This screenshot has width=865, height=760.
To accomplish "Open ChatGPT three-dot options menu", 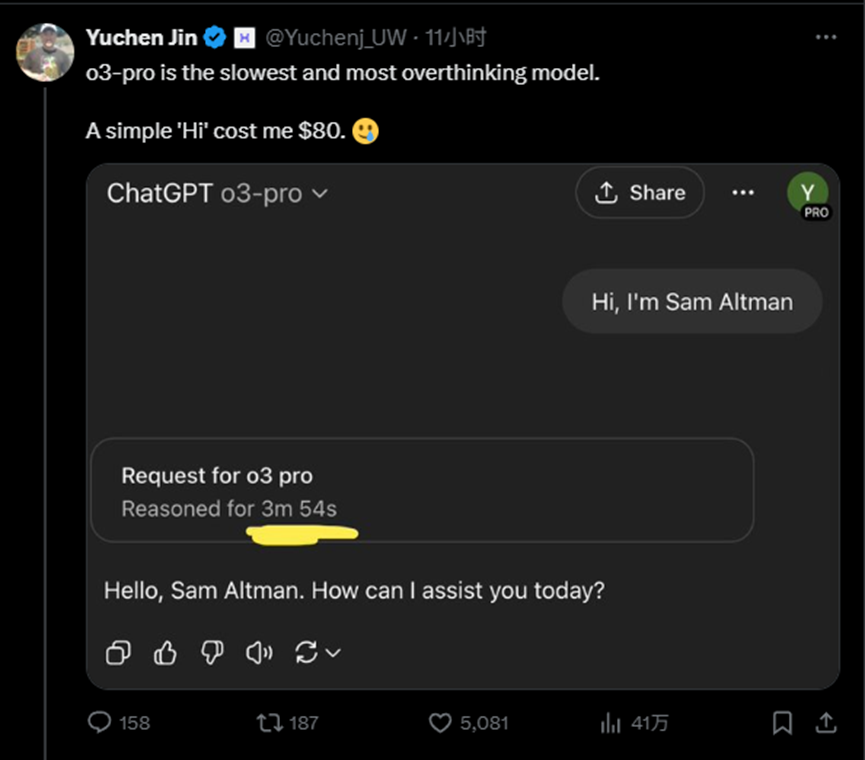I will coord(743,192).
